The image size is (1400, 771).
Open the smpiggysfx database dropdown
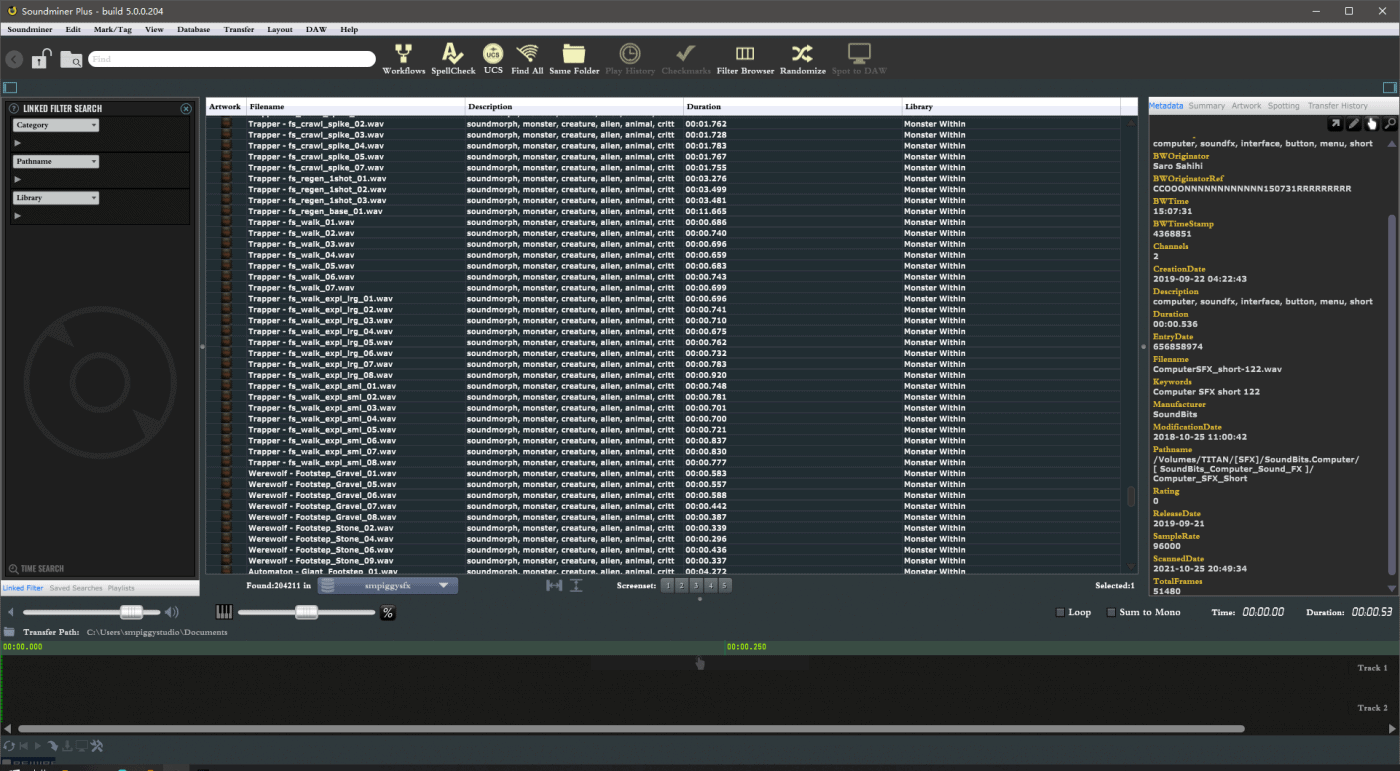coord(388,586)
